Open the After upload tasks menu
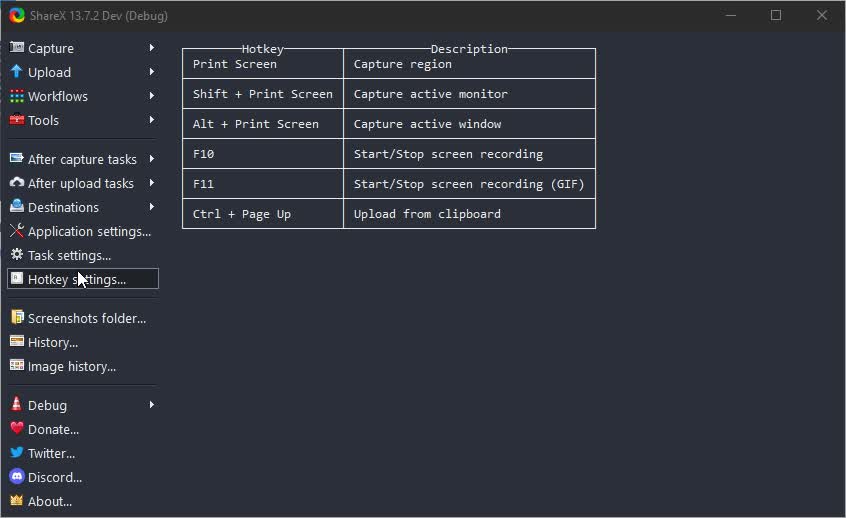 coord(80,183)
